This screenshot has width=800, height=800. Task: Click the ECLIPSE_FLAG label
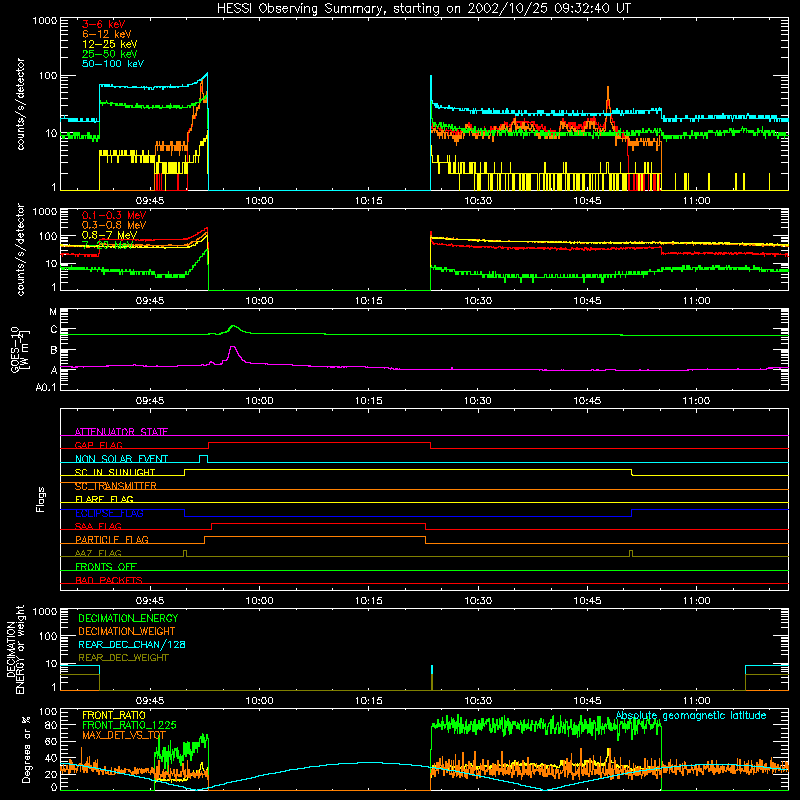pyautogui.click(x=109, y=513)
